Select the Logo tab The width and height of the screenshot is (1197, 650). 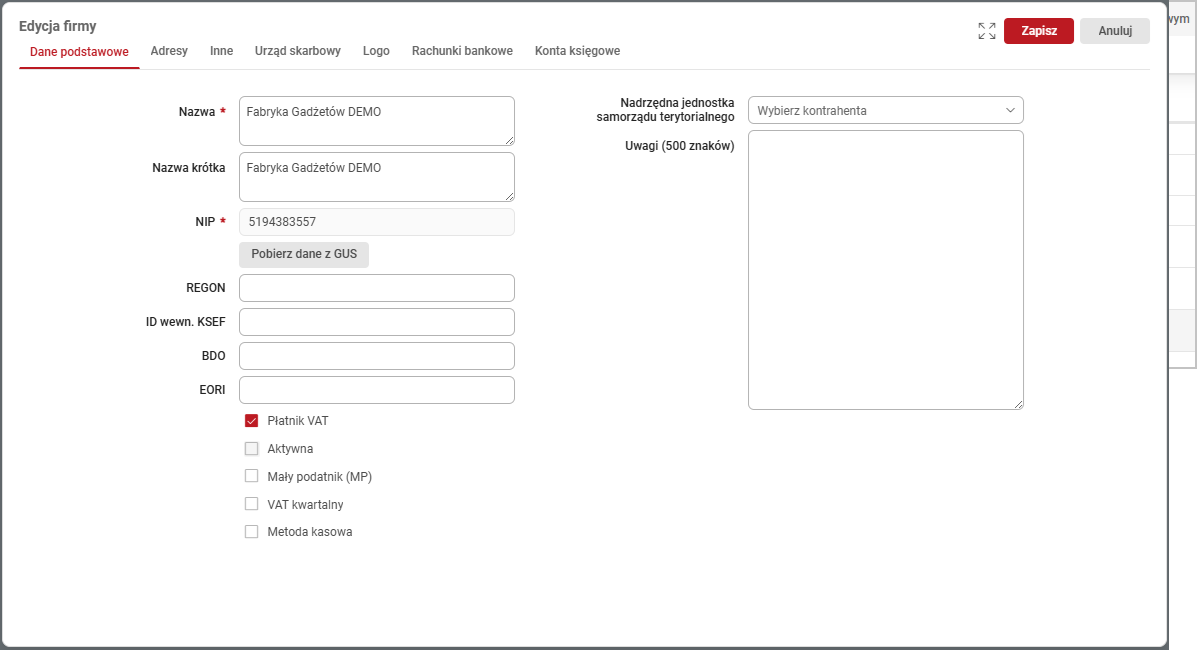pos(376,51)
